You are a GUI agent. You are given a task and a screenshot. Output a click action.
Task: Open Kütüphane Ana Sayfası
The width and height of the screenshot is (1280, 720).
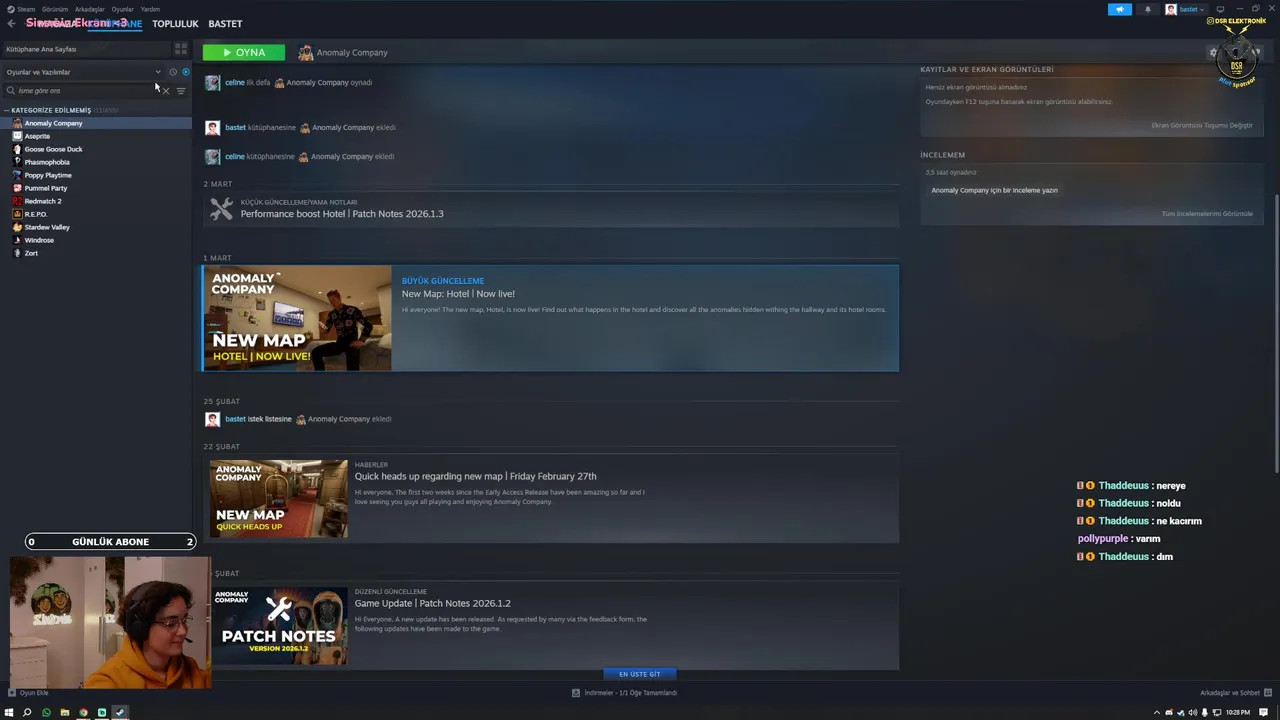point(86,49)
